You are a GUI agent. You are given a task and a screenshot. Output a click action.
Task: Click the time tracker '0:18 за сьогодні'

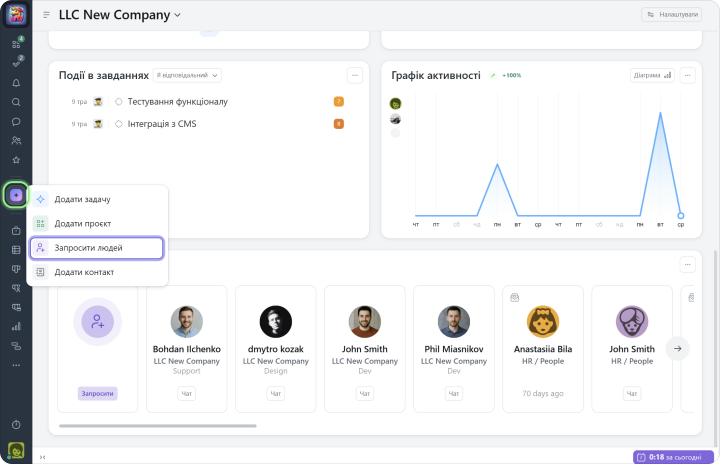(x=672, y=457)
